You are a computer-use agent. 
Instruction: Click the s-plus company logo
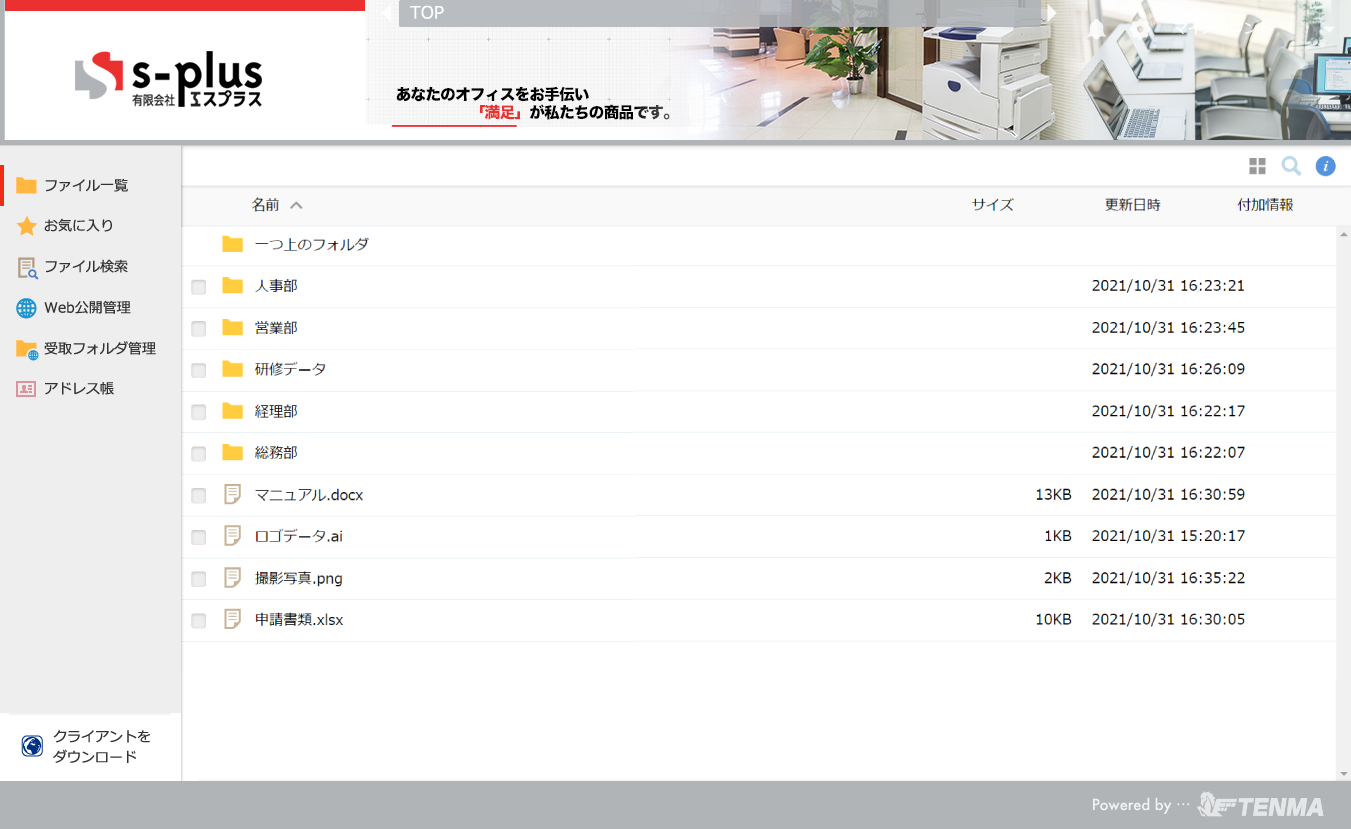pyautogui.click(x=169, y=80)
